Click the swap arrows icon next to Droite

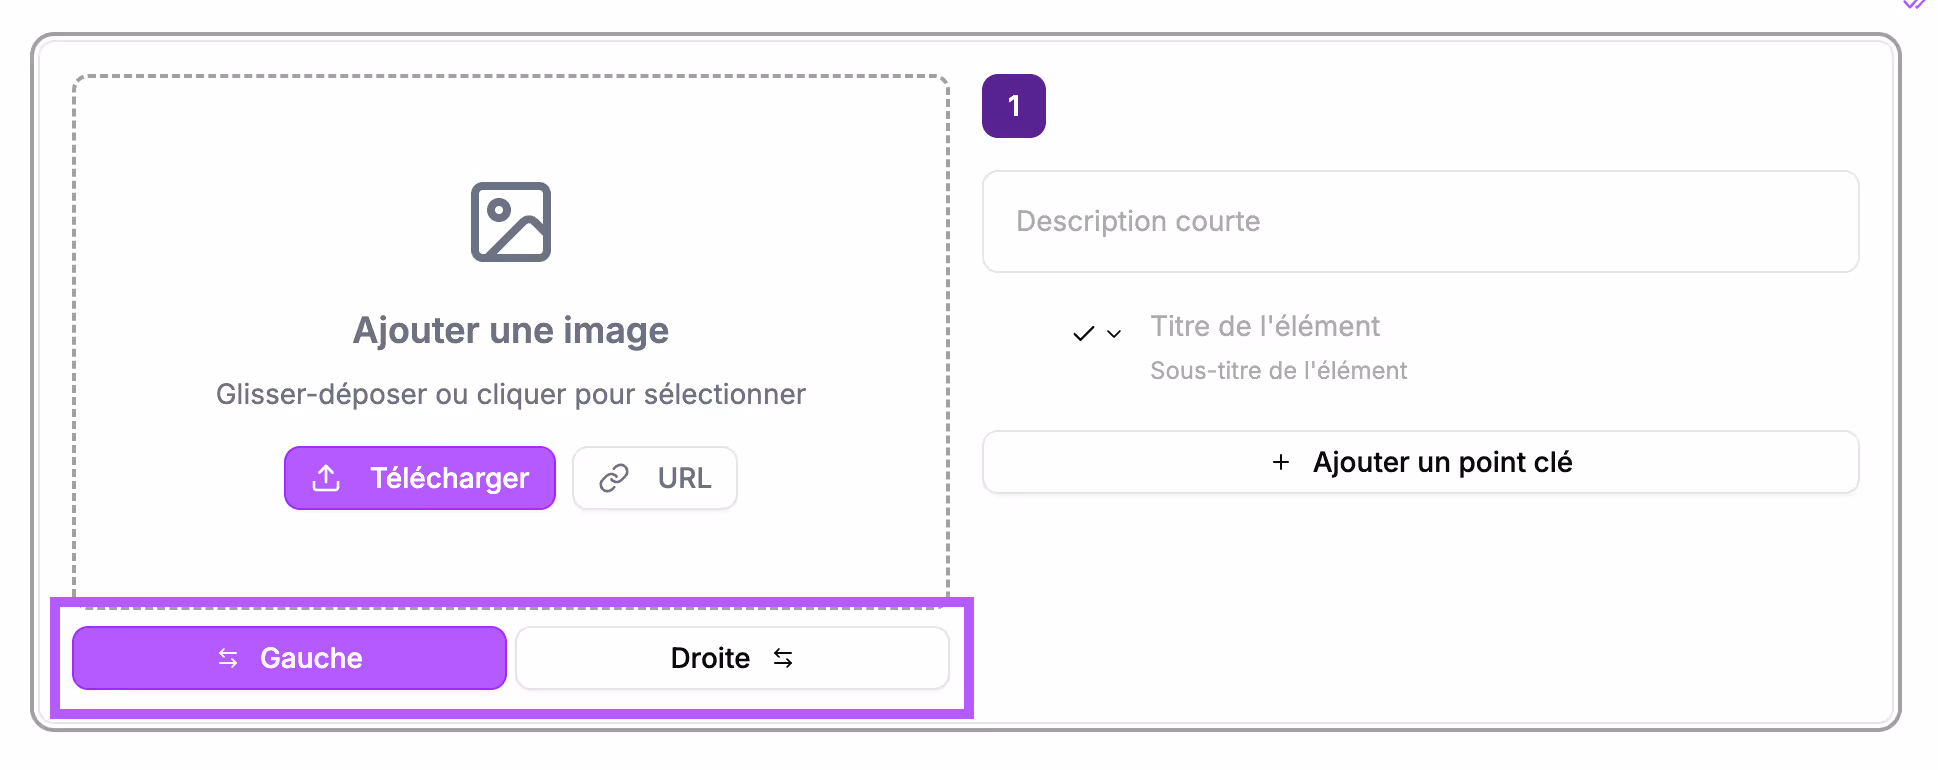(x=784, y=658)
